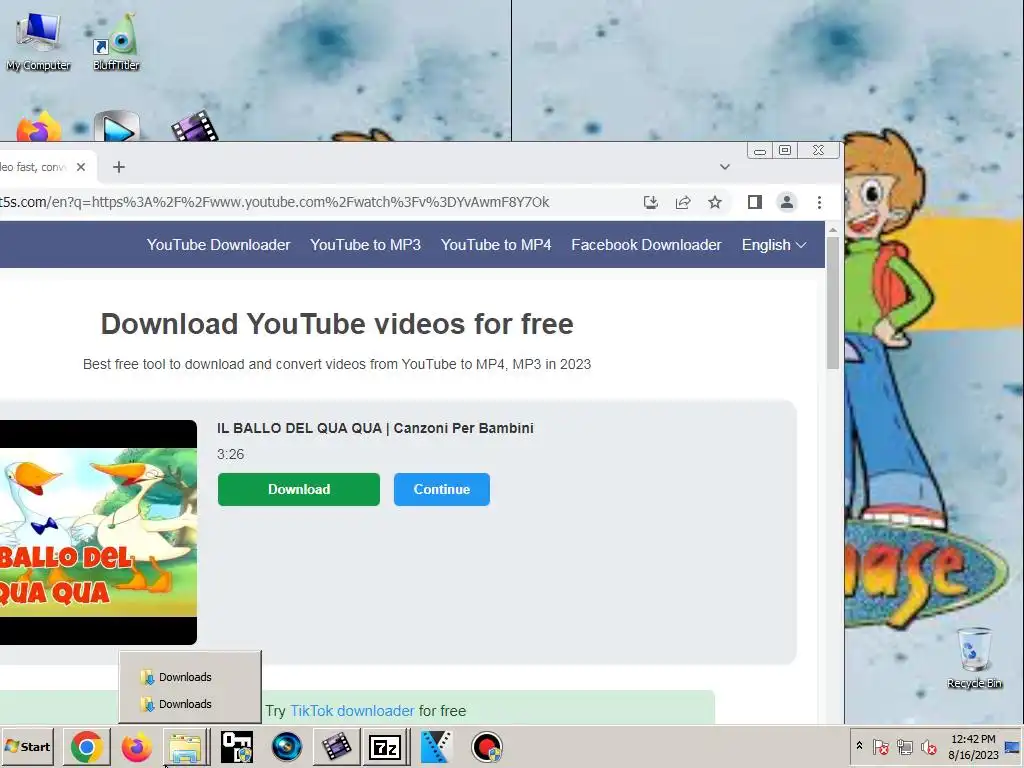The width and height of the screenshot is (1024, 768).
Task: Open the film clapper desktop icon
Action: click(194, 125)
